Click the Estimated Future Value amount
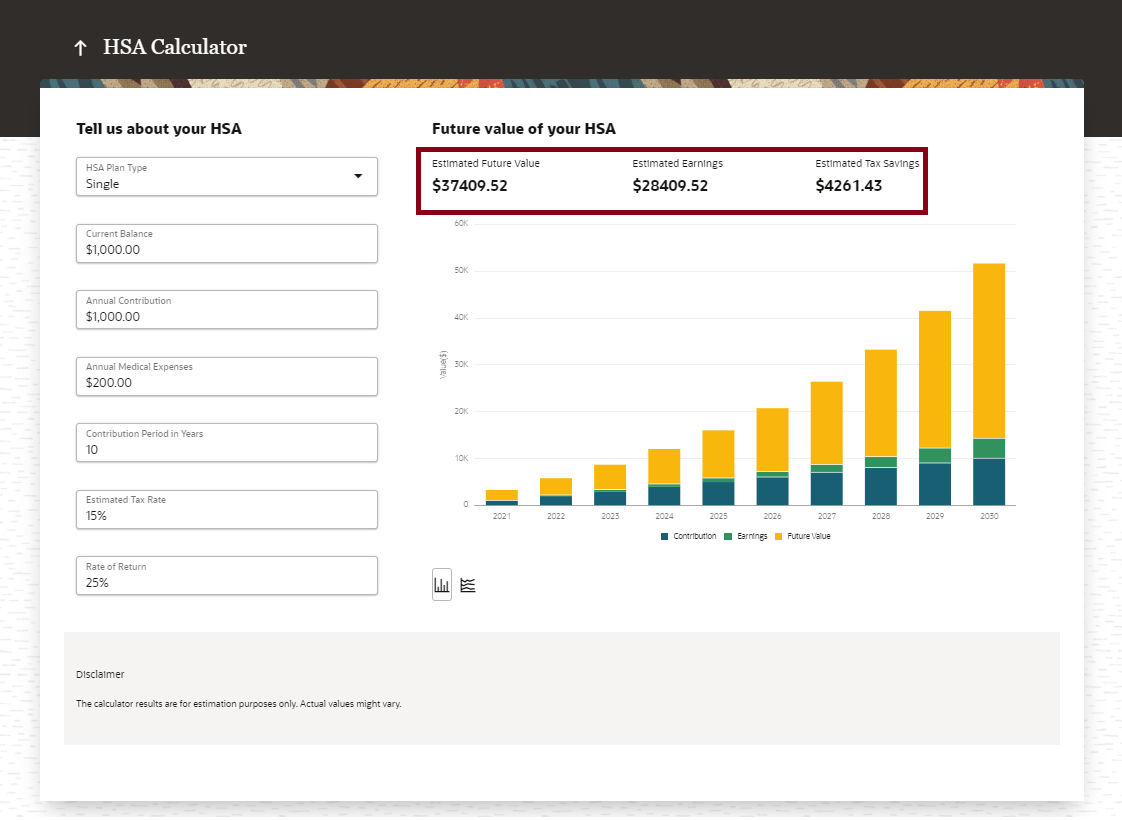 tap(470, 186)
